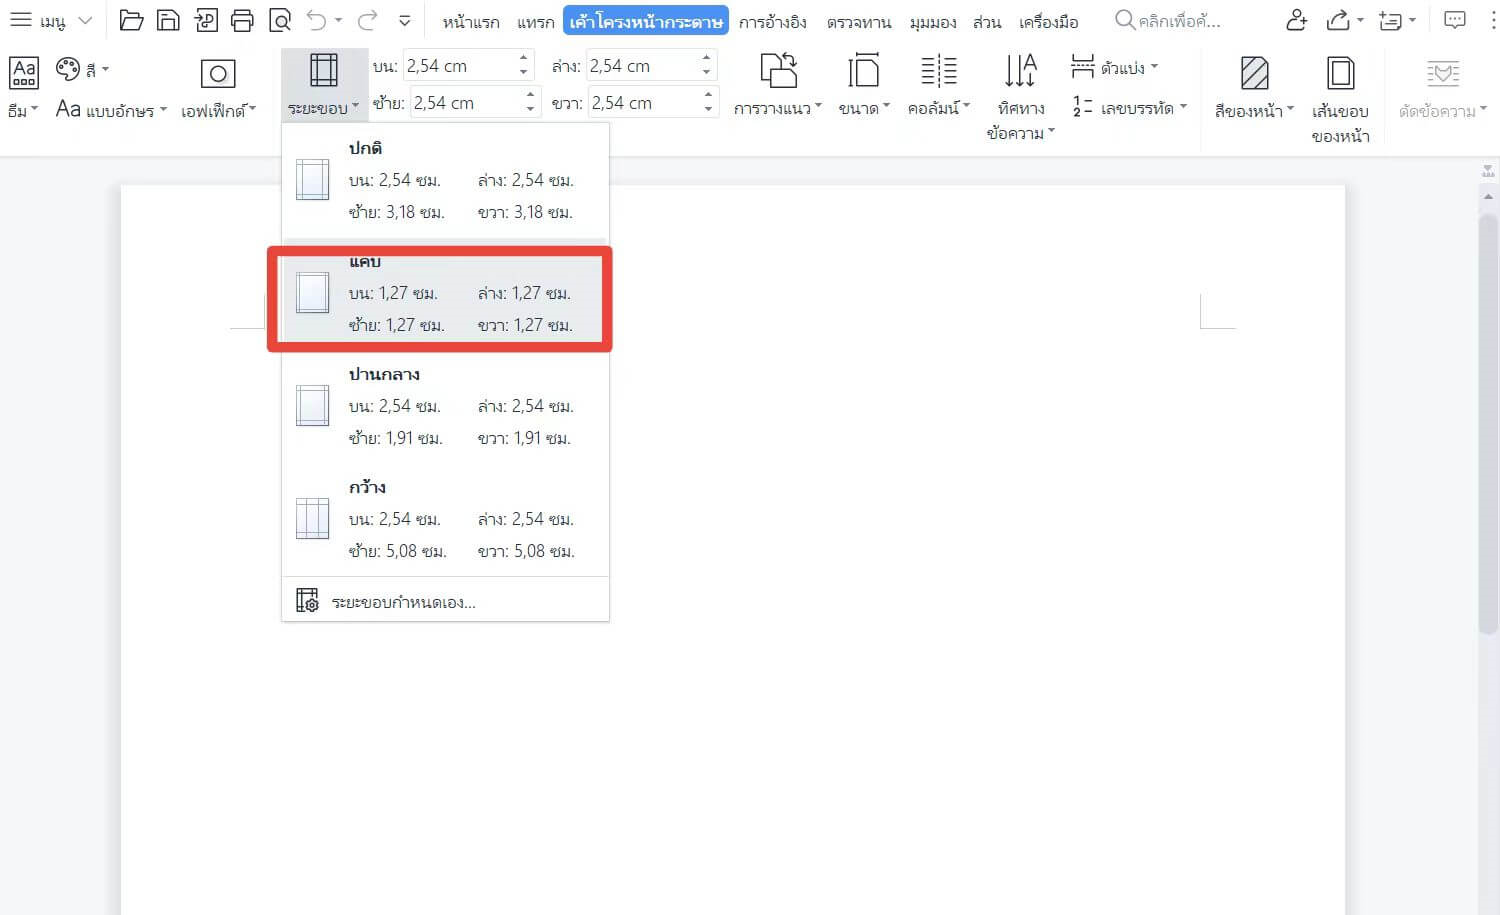This screenshot has height=915, width=1500.
Task: Click the export to PDF icon
Action: point(206,20)
